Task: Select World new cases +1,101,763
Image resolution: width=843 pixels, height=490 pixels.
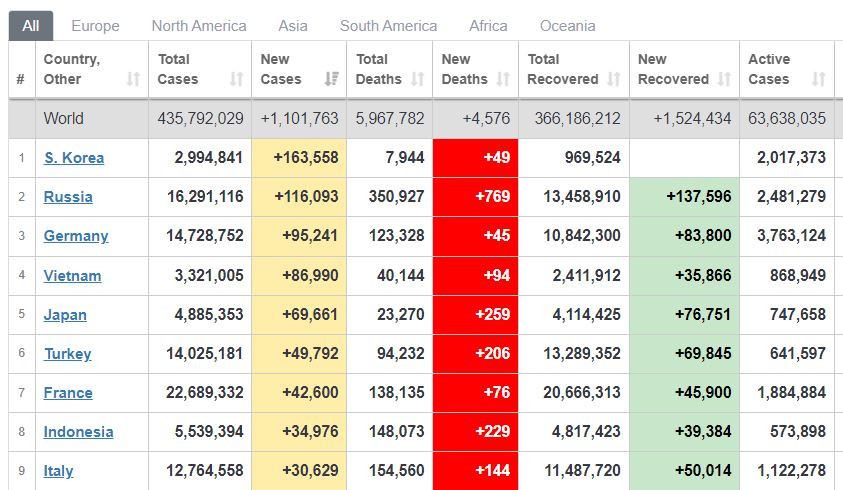Action: pyautogui.click(x=299, y=118)
